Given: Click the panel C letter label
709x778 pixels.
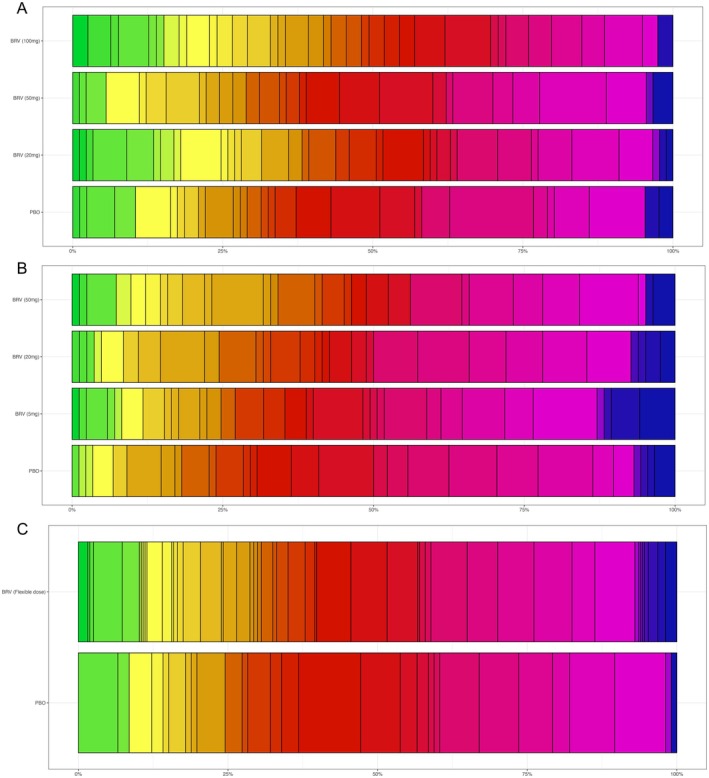Looking at the screenshot, I should (x=22, y=529).
